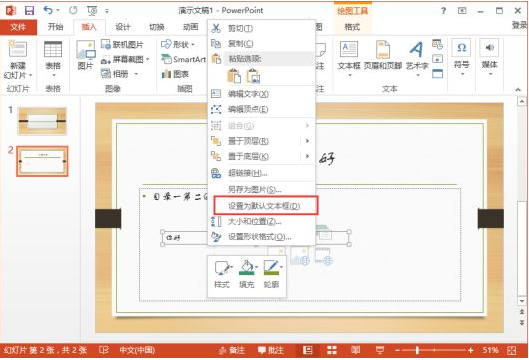The width and height of the screenshot is (529, 360).
Task: Open 大小和位置 size and position
Action: point(261,221)
